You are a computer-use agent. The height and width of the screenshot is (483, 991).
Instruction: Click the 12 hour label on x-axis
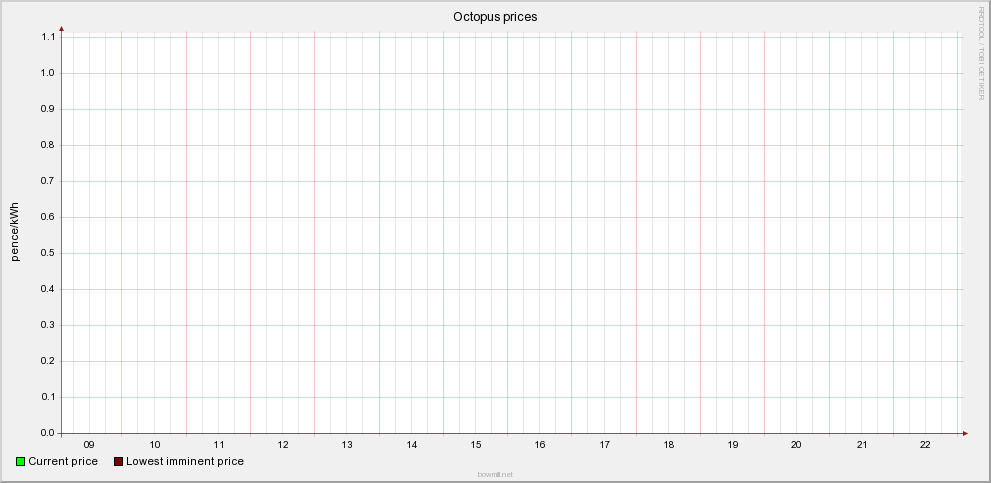click(x=283, y=444)
